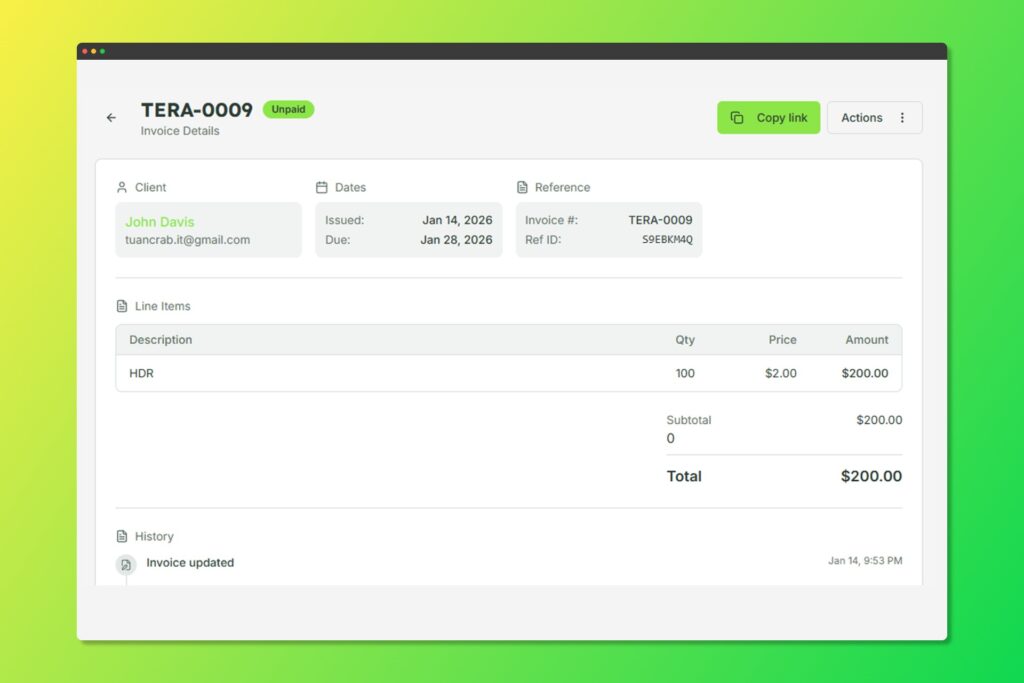Screen dimensions: 1024x683
Task: Click the Dates calendar icon
Action: [322, 187]
